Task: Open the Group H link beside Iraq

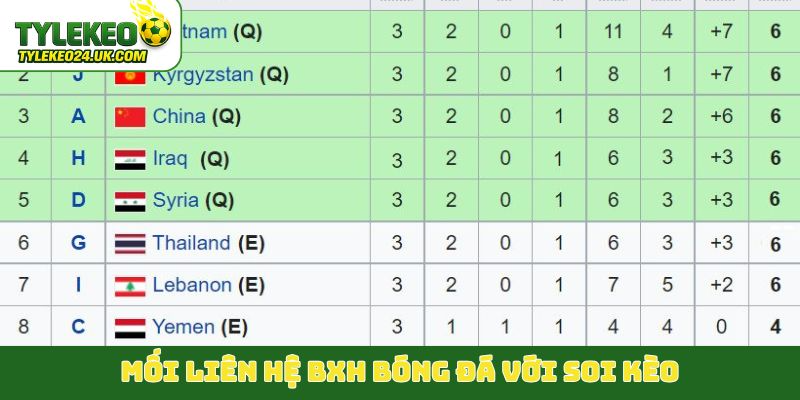Action: (78, 158)
